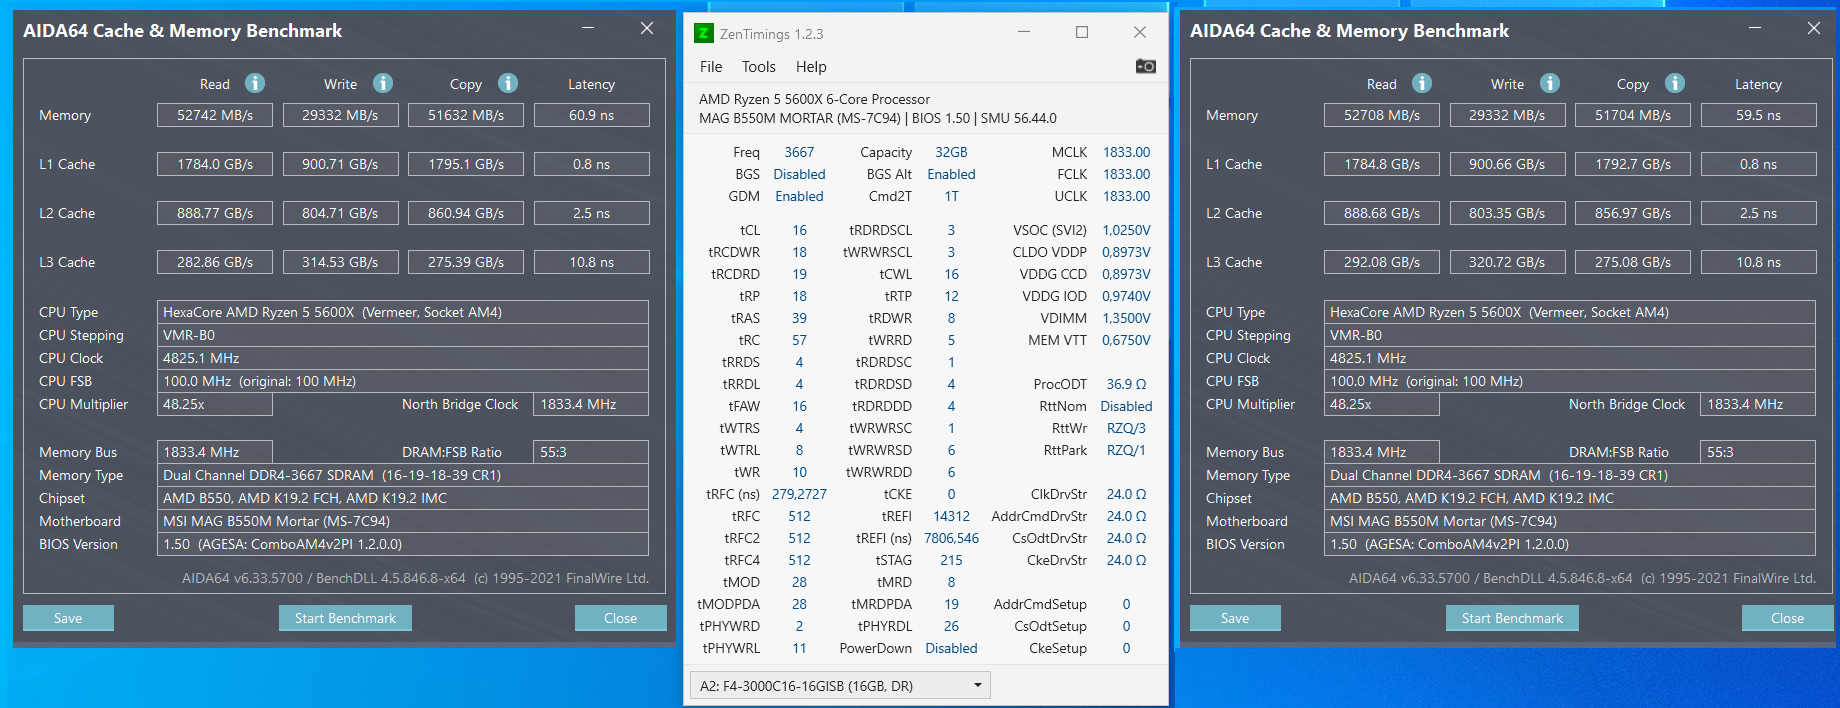Open the ZenTimings Help menu
This screenshot has height=708, width=1840.
click(x=811, y=67)
